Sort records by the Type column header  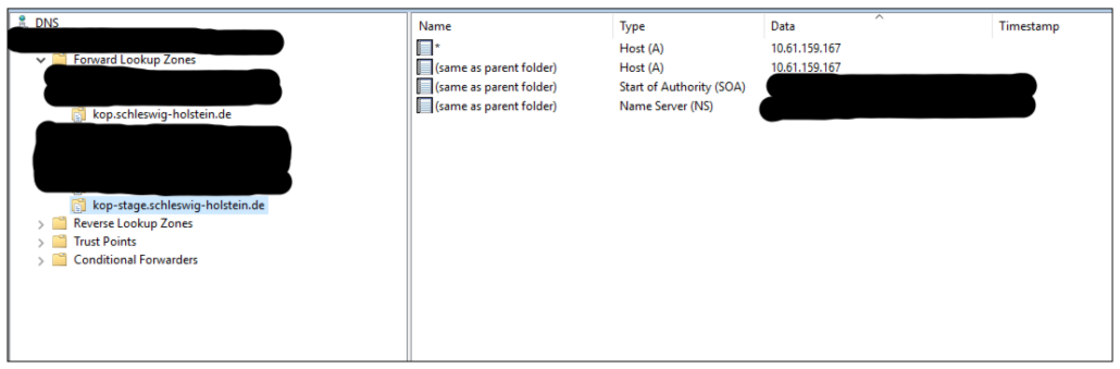[x=688, y=26]
